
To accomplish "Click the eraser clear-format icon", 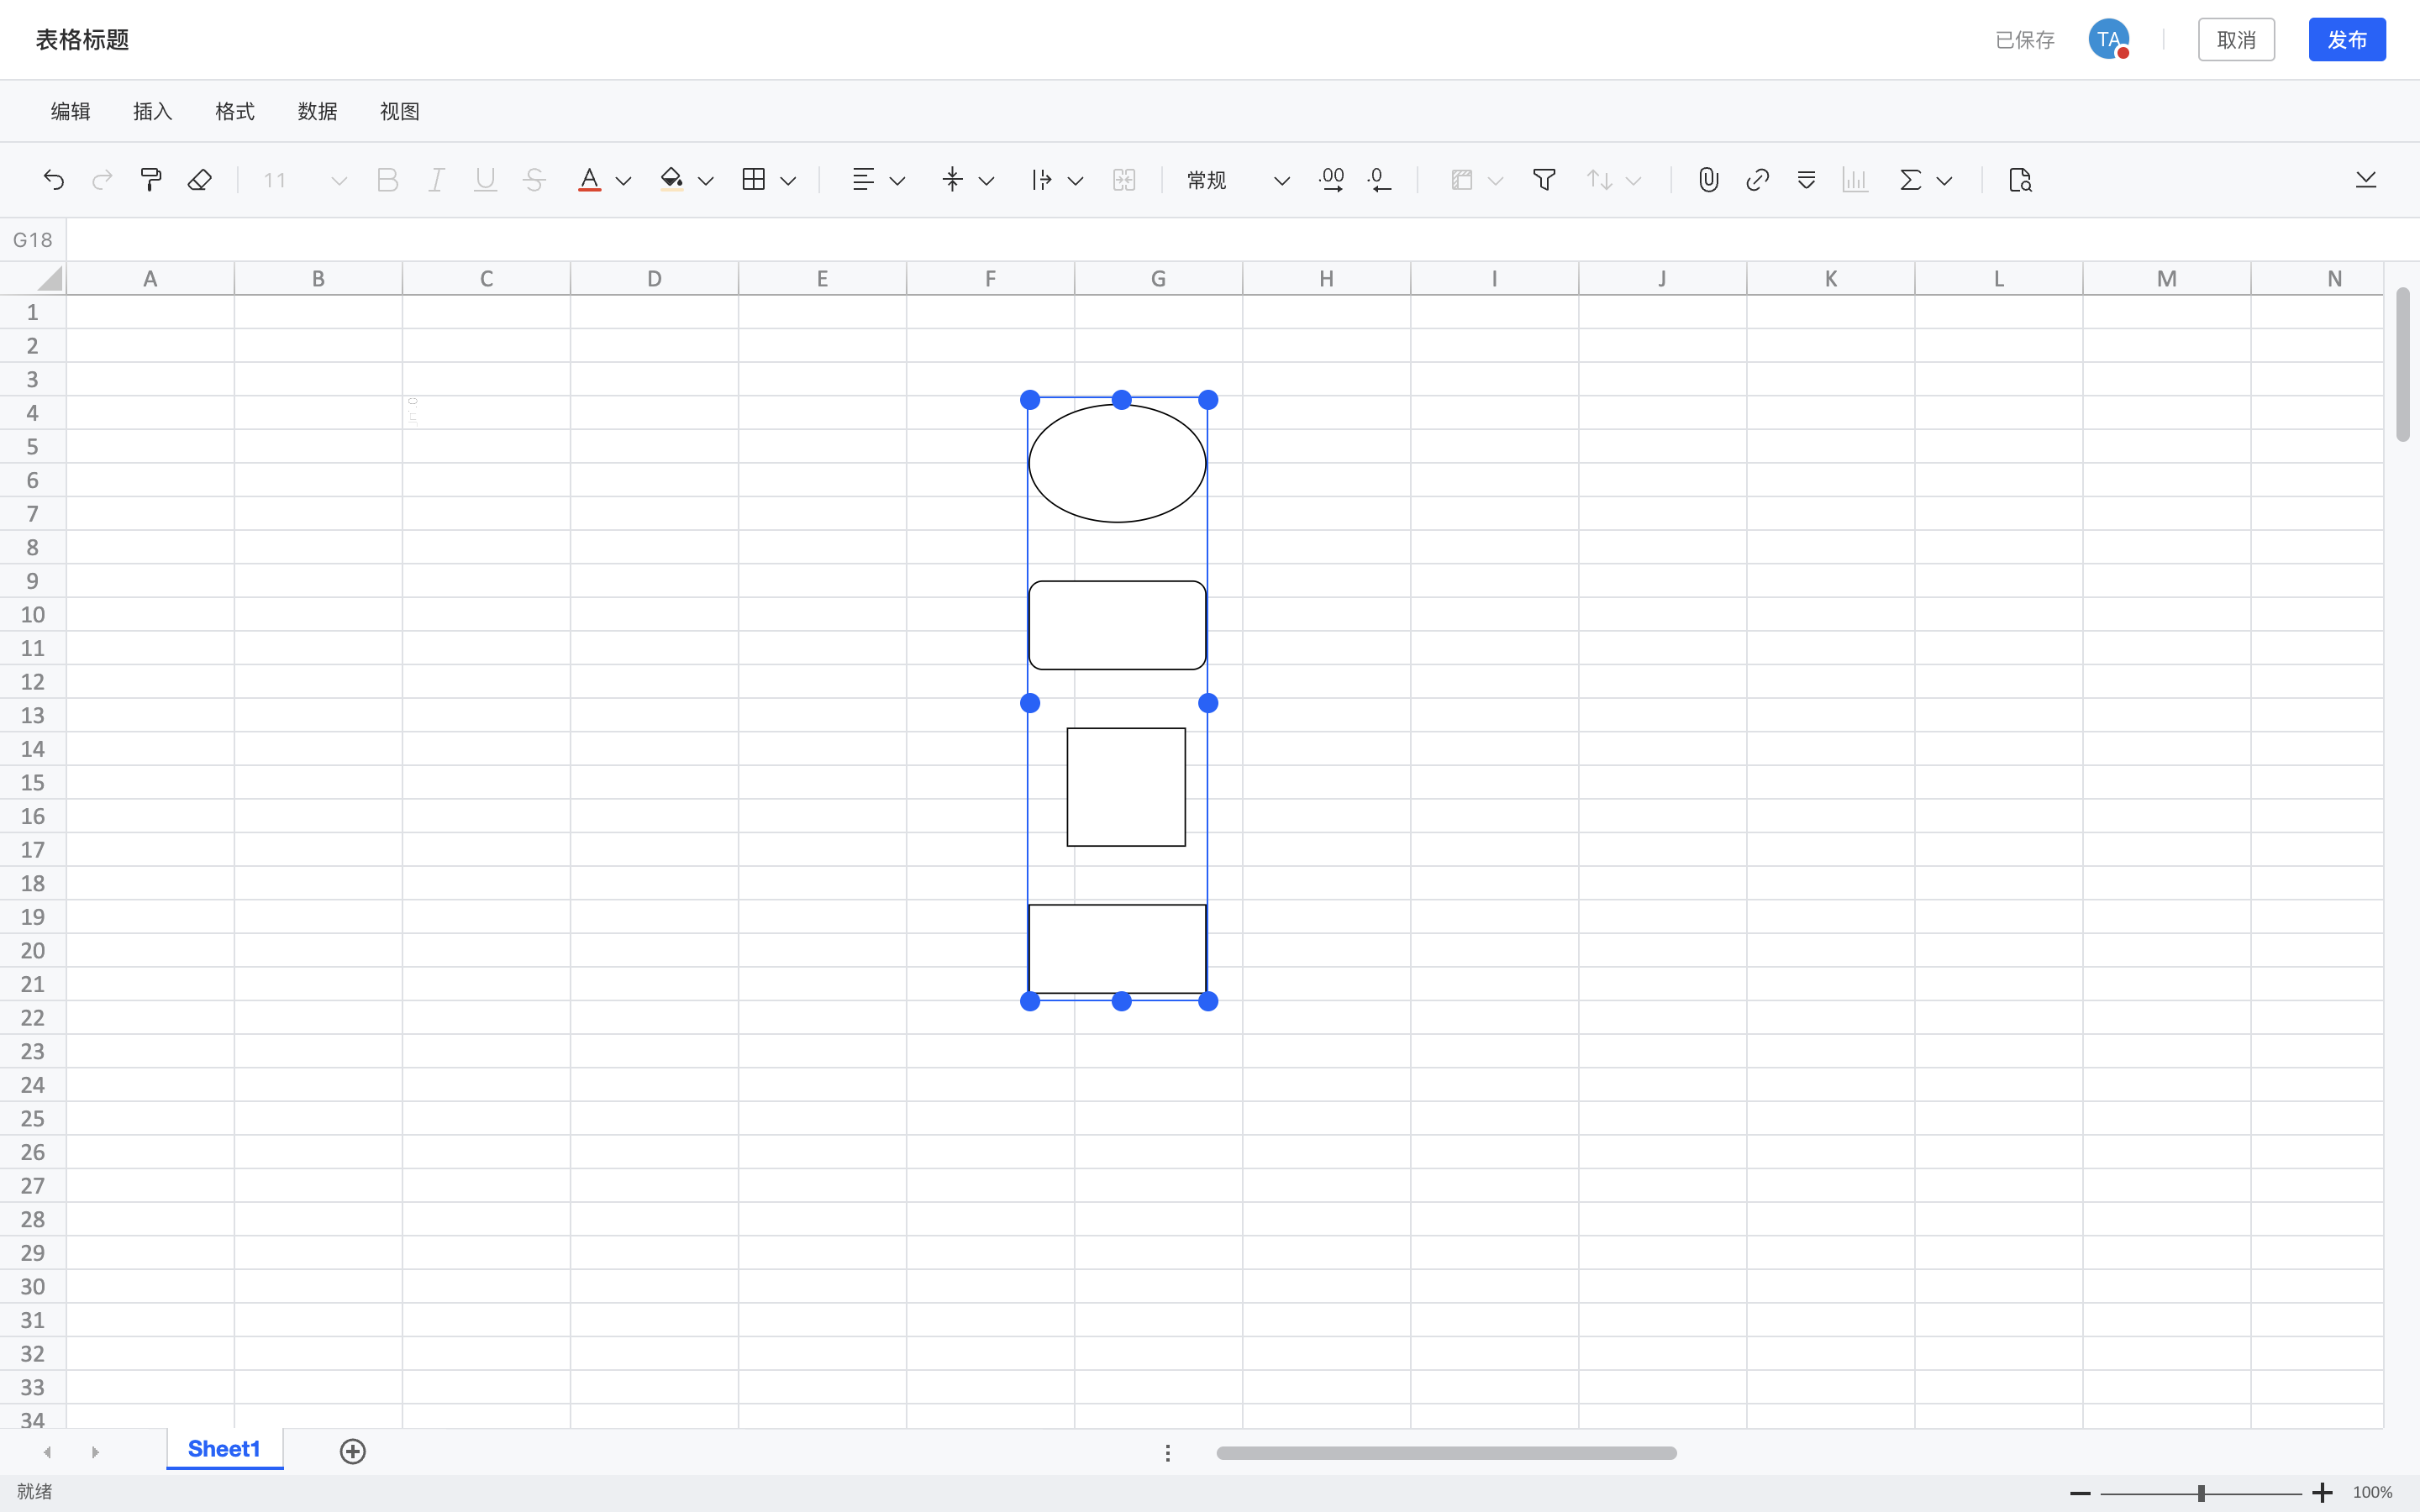I will pyautogui.click(x=200, y=180).
